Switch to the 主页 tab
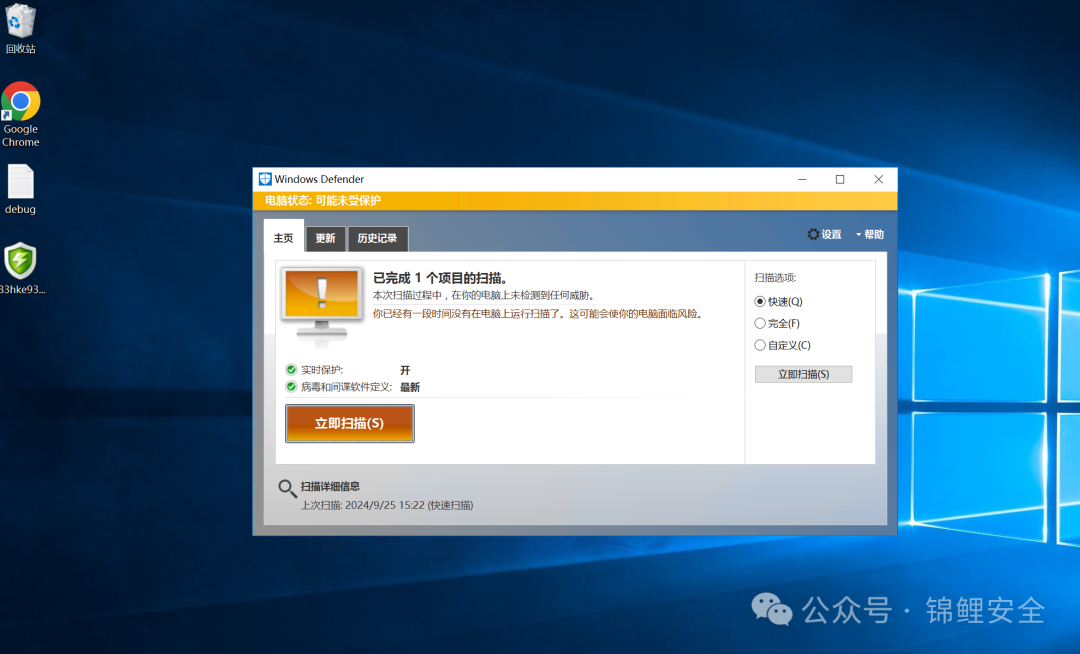 point(284,238)
